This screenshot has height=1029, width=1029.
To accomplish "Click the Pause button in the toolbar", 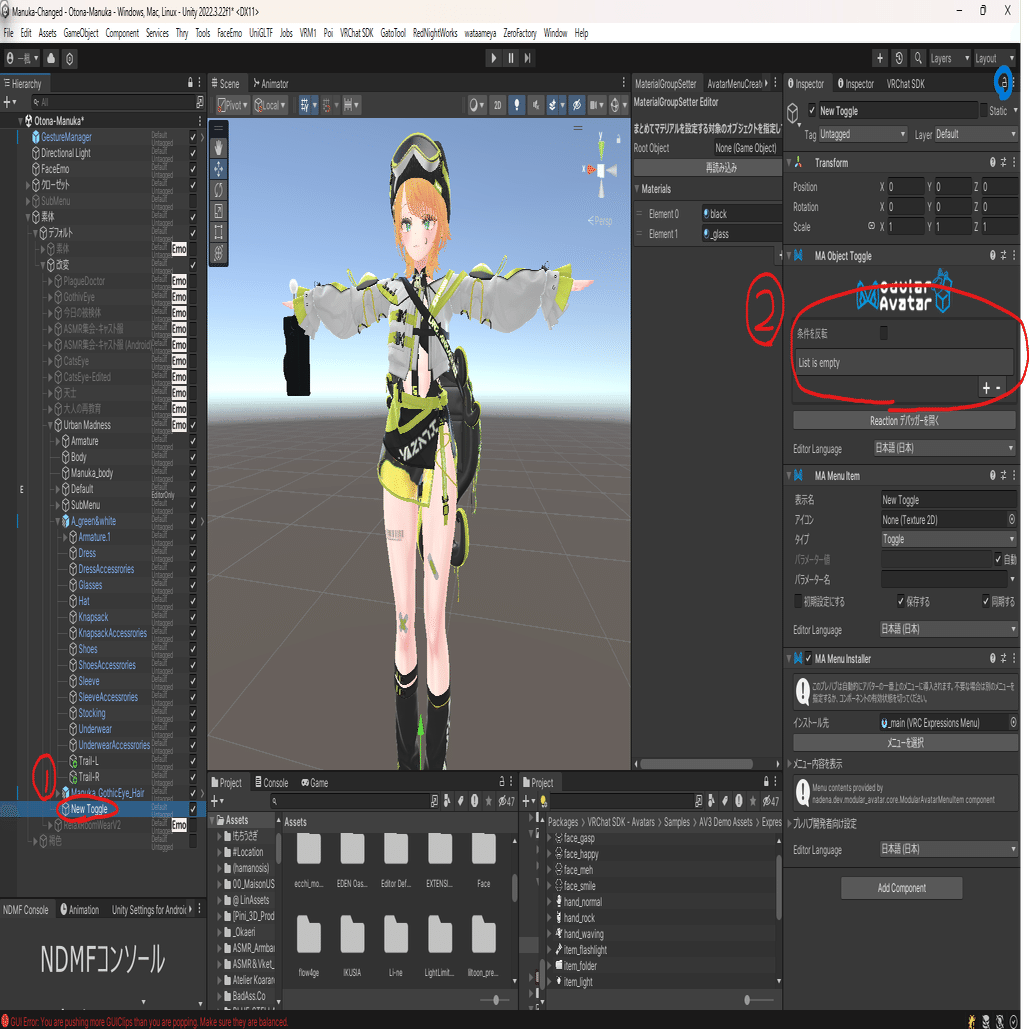I will point(511,58).
